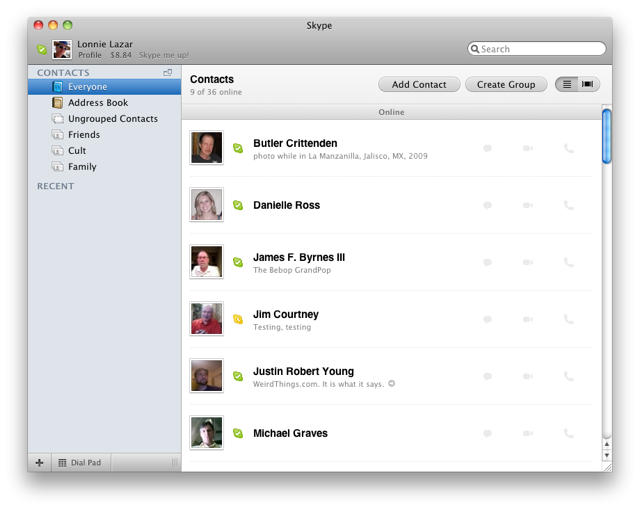Voice call Michael Graves
Screen dimensions: 640x510
pos(569,433)
